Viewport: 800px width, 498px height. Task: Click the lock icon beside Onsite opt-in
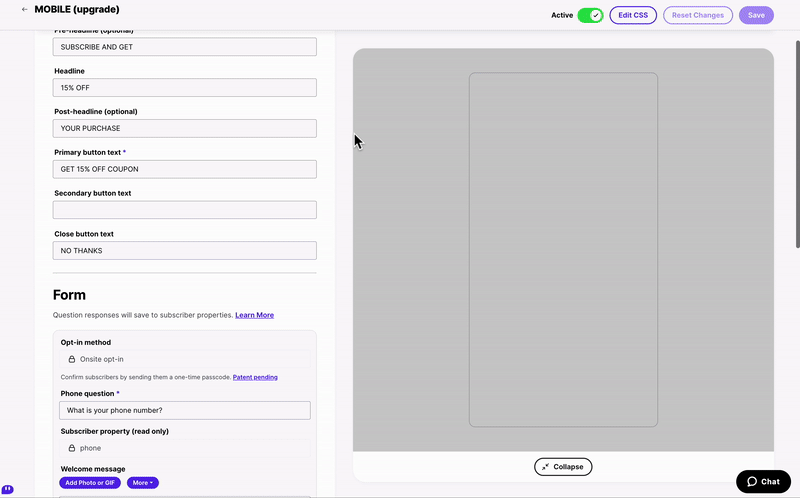click(x=72, y=359)
